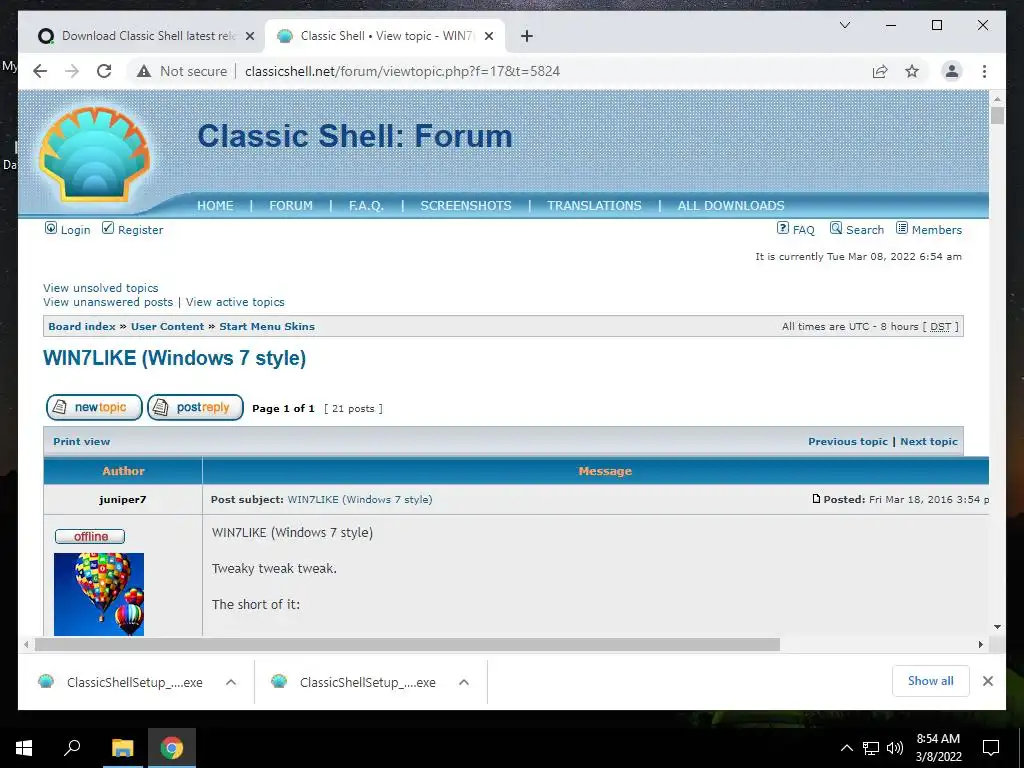Show hidden system tray icons
Image resolution: width=1024 pixels, height=768 pixels.
846,748
